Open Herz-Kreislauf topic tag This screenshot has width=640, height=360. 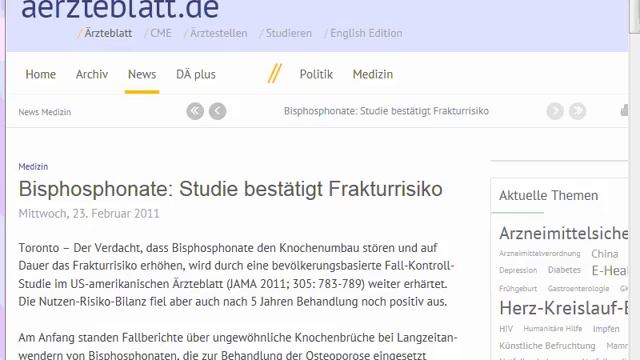click(x=563, y=308)
